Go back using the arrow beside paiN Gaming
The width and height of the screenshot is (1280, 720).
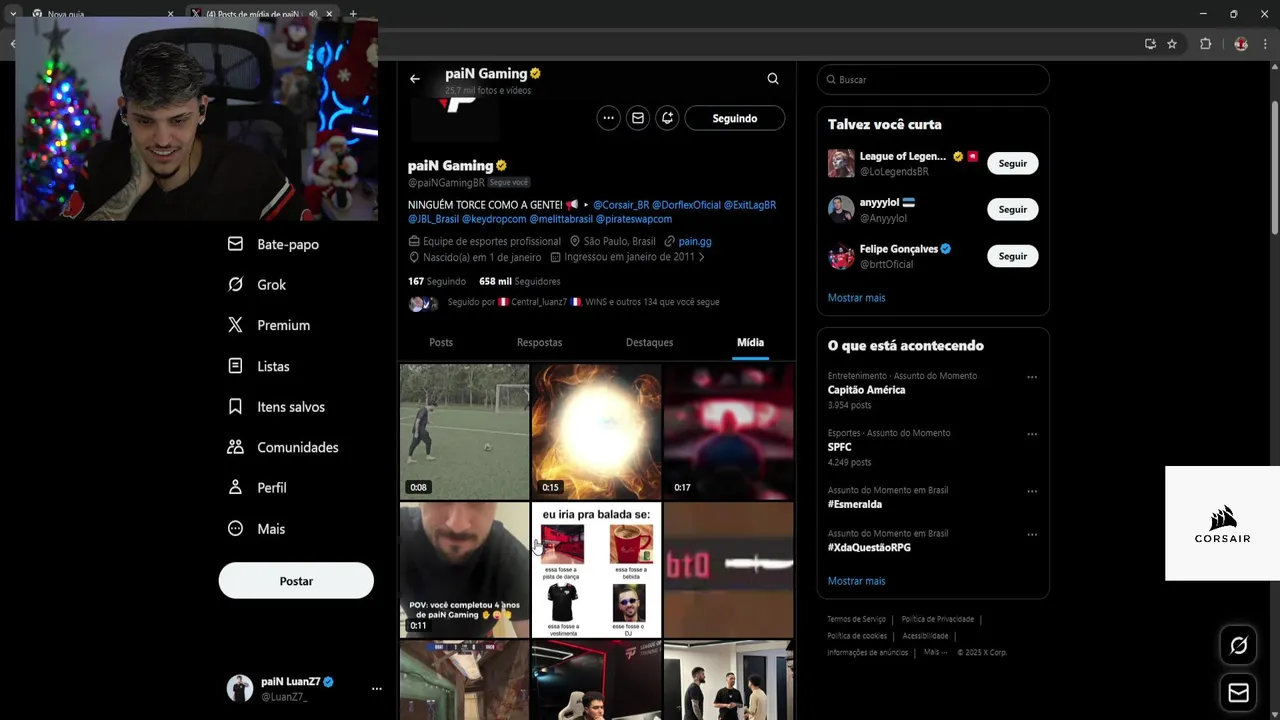pos(415,79)
